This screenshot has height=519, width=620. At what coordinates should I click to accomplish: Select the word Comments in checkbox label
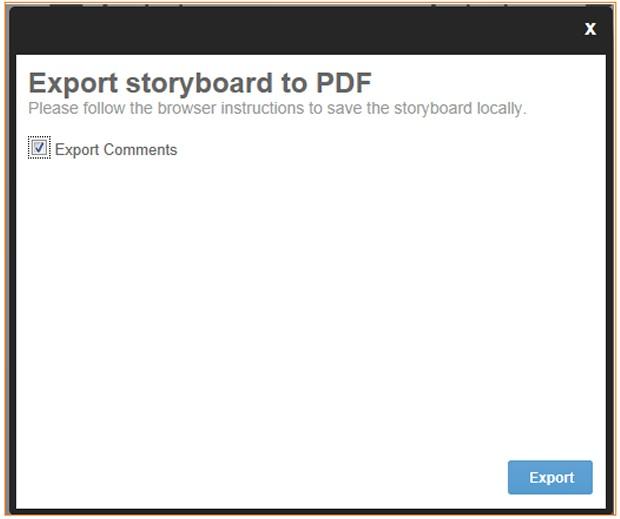click(140, 150)
